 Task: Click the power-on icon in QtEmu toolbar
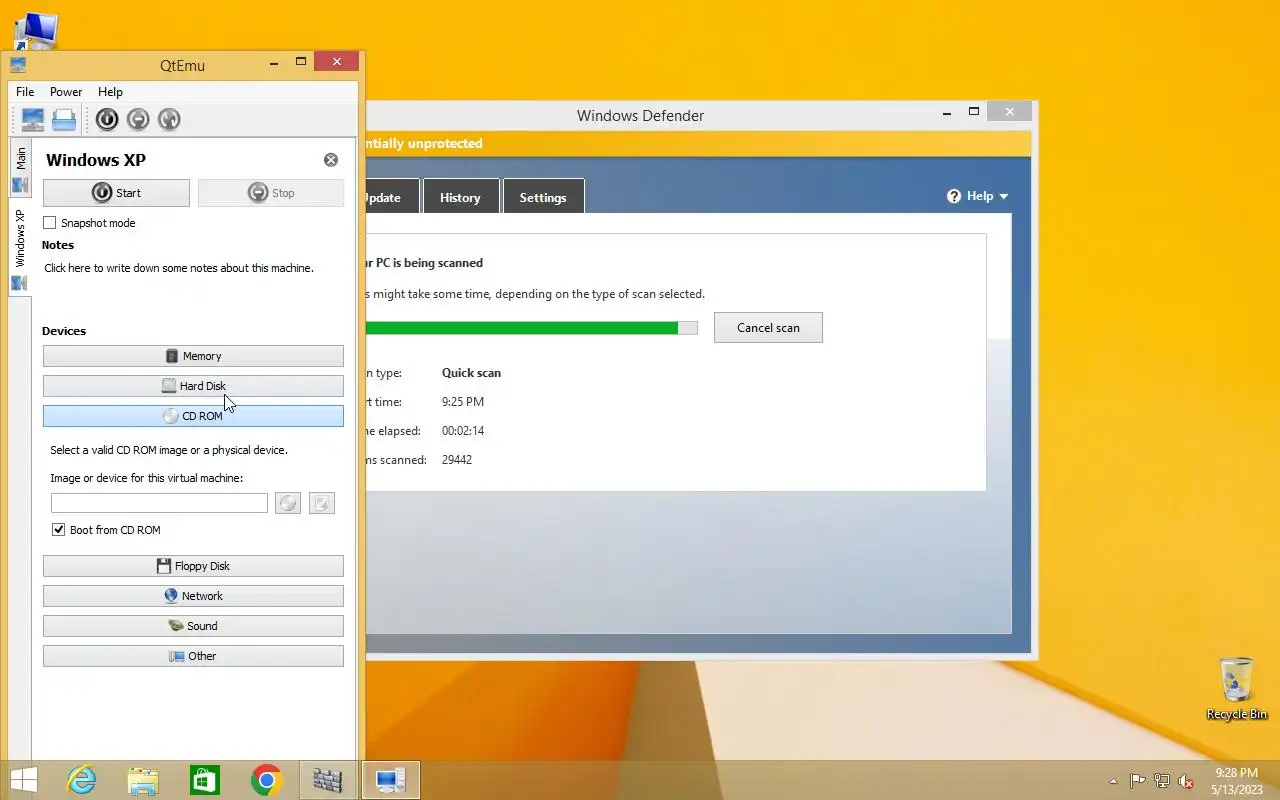coord(107,120)
